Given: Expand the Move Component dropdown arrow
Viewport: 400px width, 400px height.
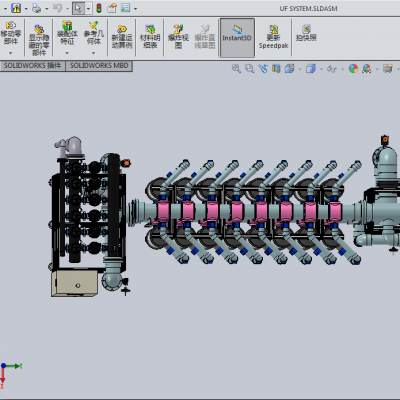Looking at the screenshot, I should pyautogui.click(x=11, y=53).
